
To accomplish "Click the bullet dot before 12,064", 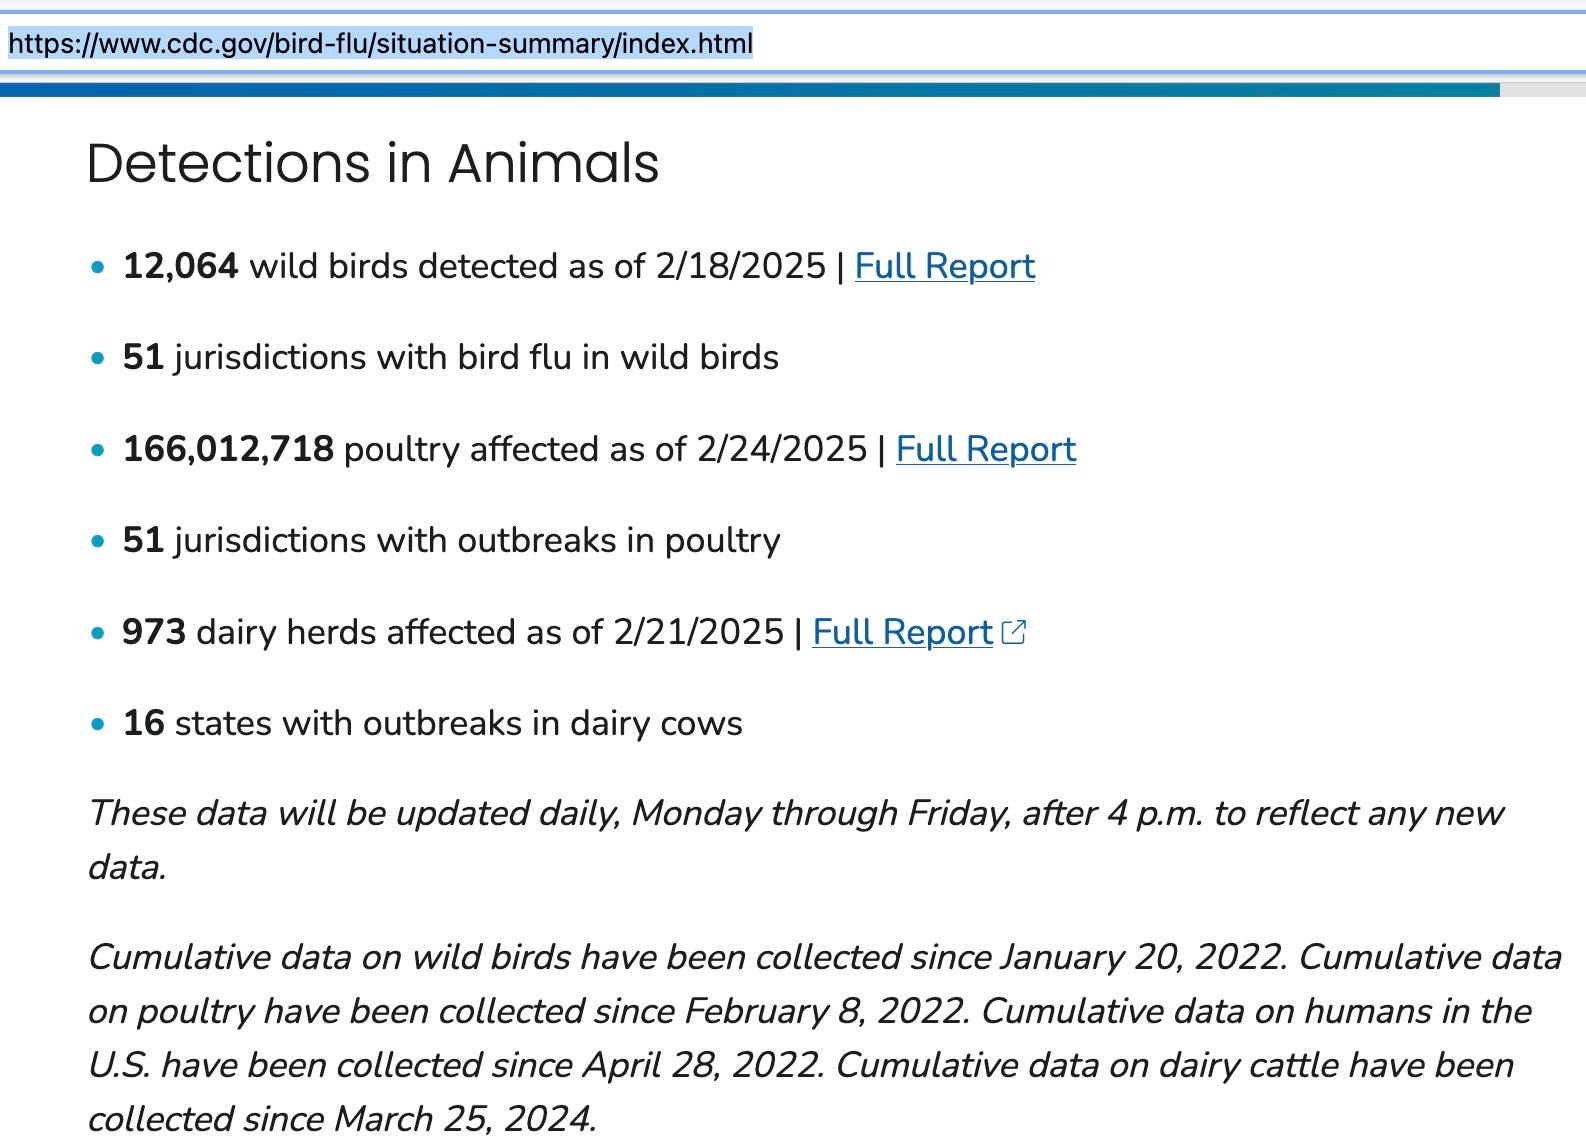I will [97, 267].
